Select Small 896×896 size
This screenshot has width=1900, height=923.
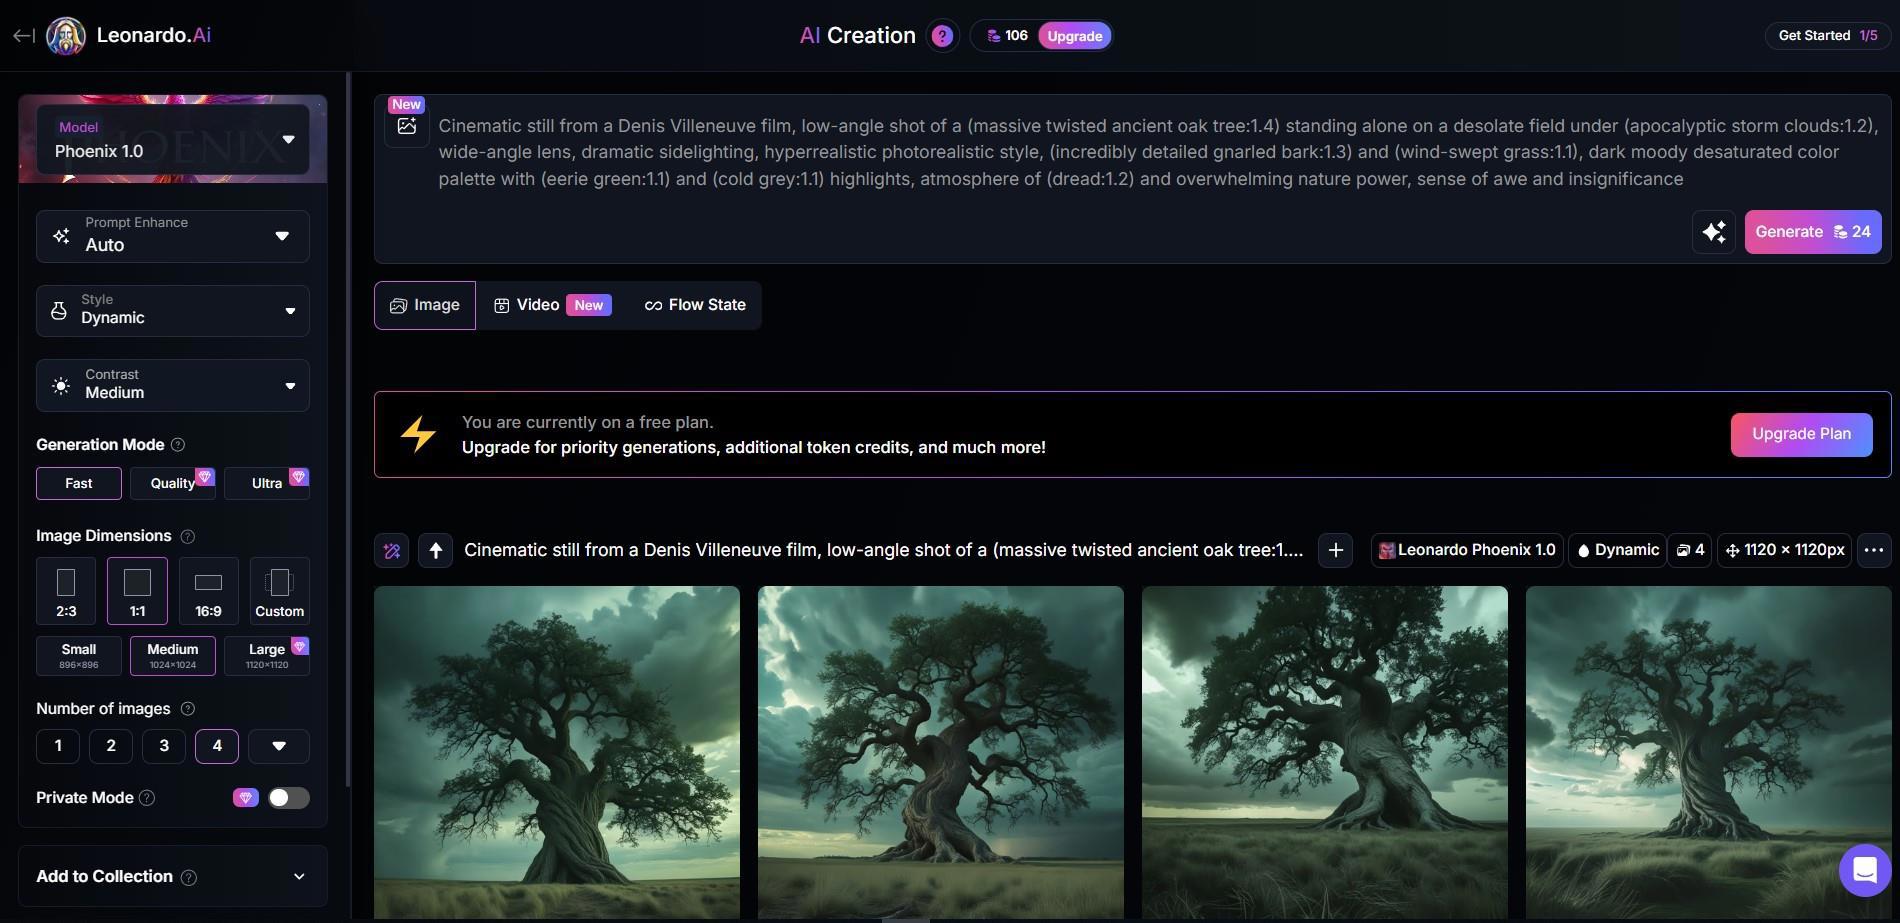(79, 656)
